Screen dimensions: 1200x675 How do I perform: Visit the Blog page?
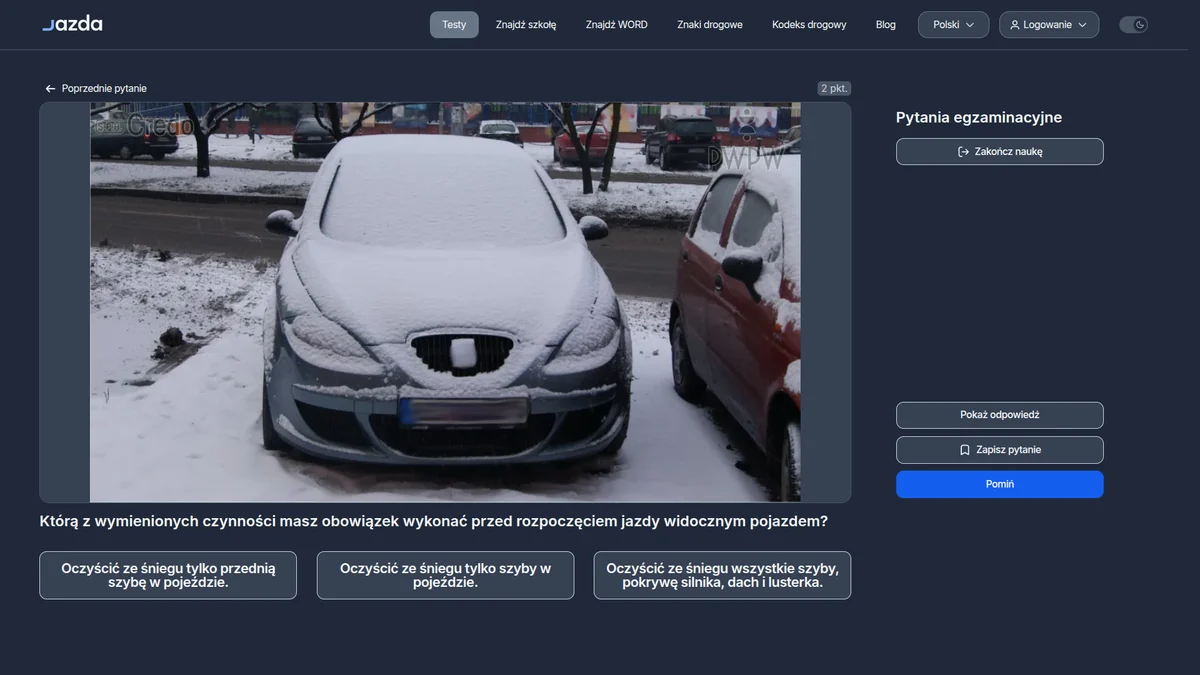(x=886, y=25)
